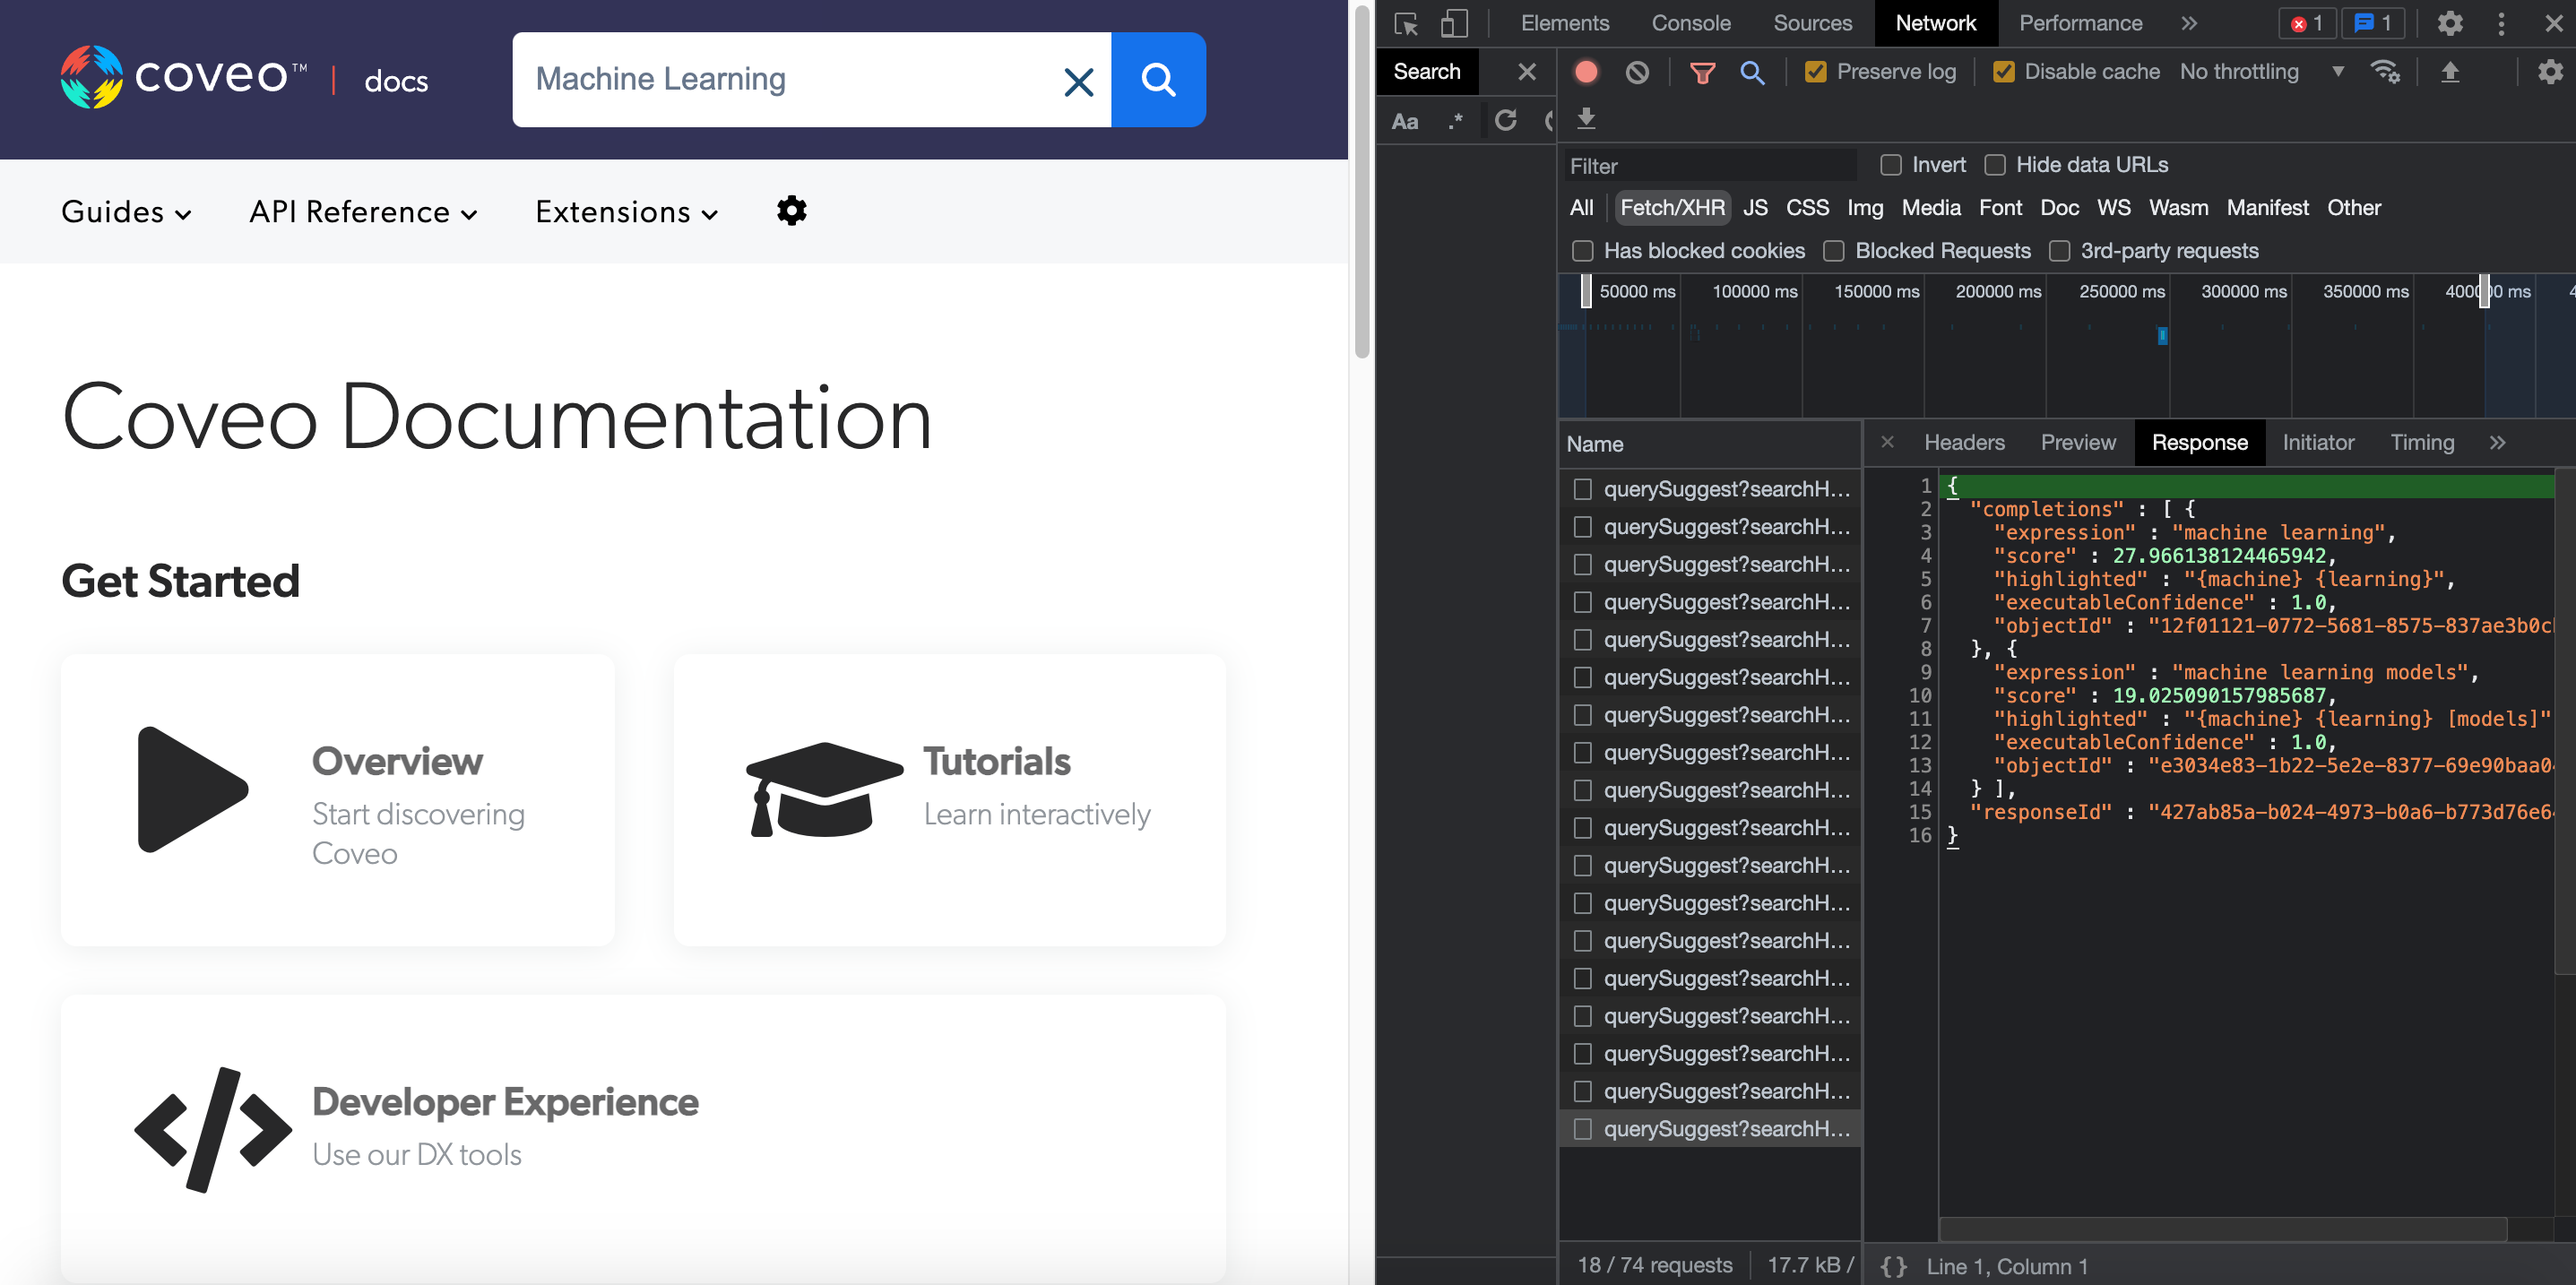Tick checkbox of first querySuggest request
The image size is (2576, 1285).
tap(1582, 489)
